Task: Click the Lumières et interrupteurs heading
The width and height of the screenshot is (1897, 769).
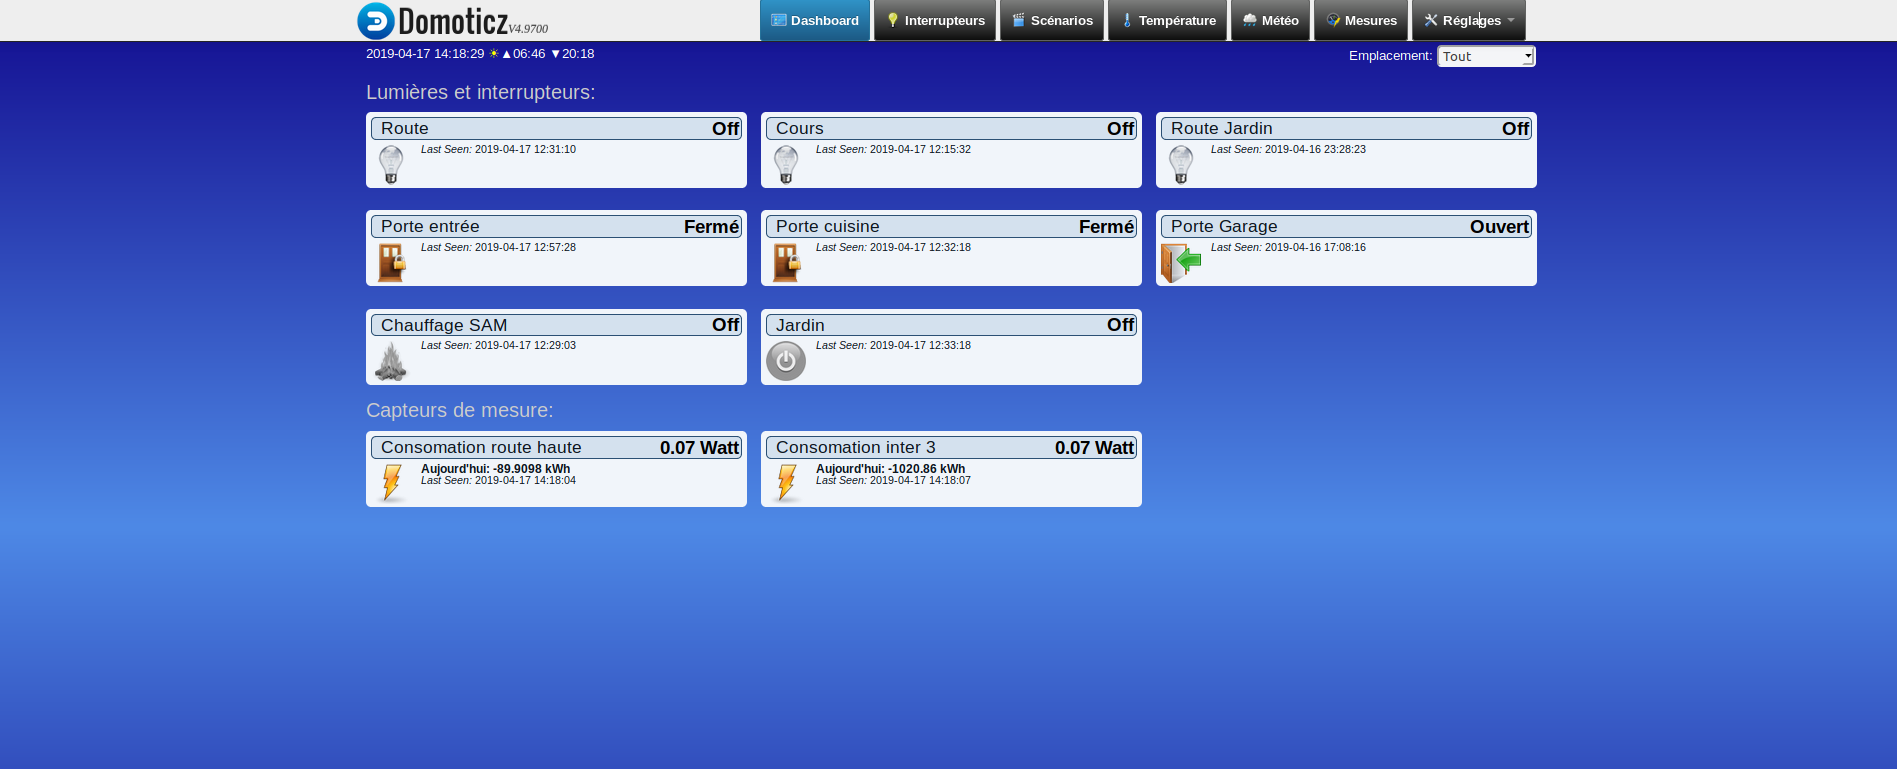Action: tap(480, 92)
